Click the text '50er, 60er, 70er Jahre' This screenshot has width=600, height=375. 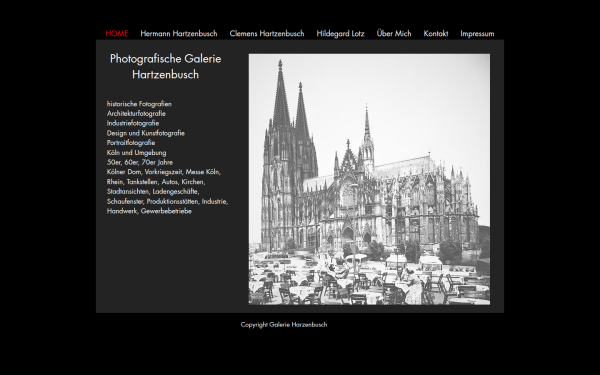(x=140, y=162)
